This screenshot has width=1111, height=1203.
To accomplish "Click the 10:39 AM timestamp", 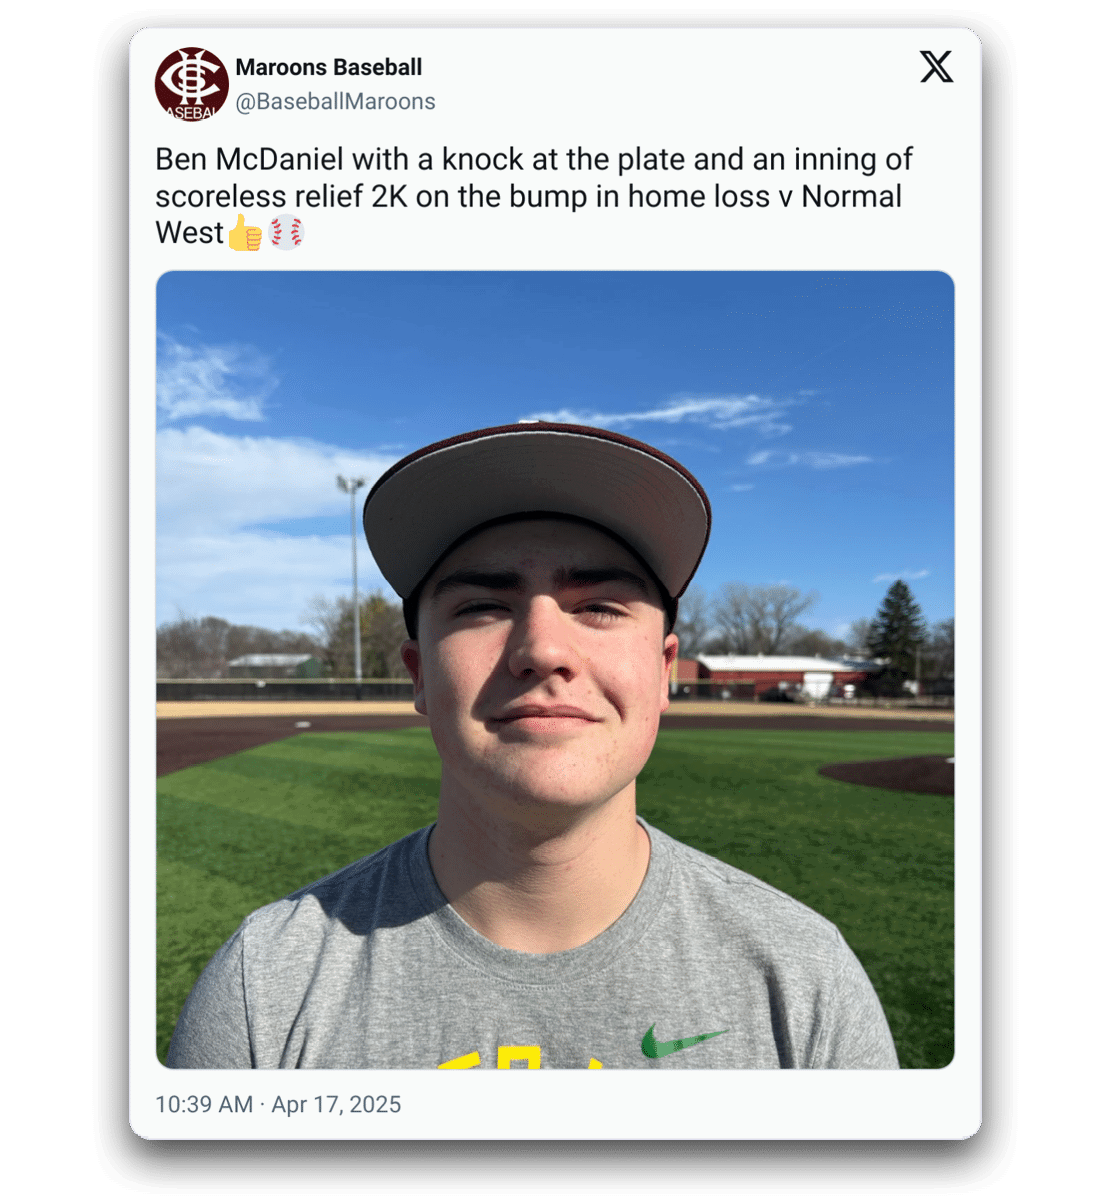I will coord(204,1104).
